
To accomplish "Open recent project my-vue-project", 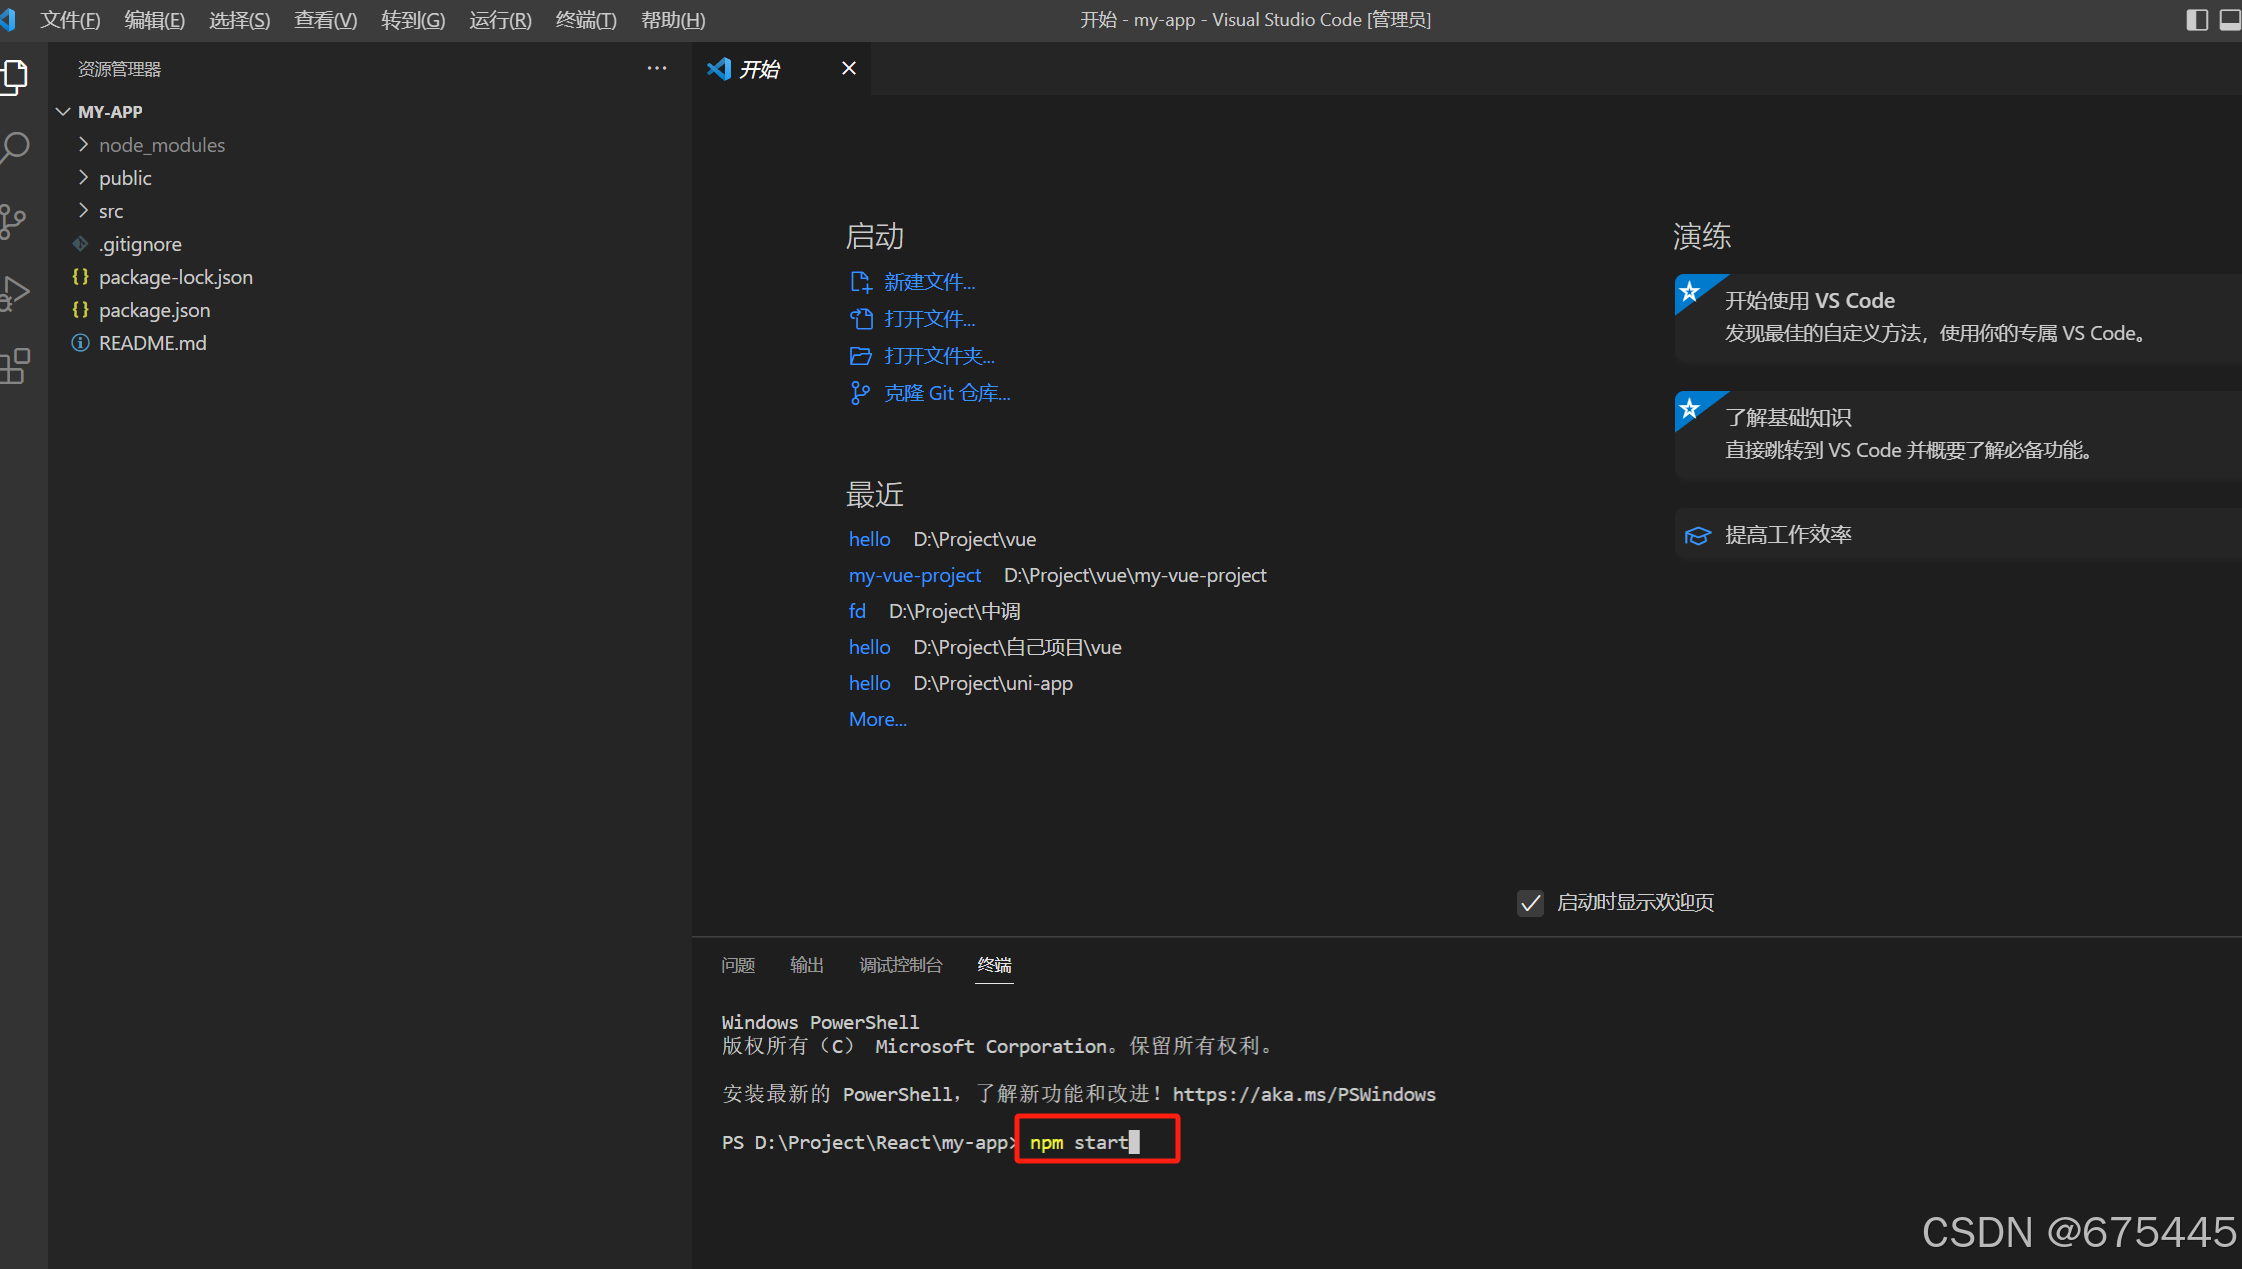I will point(914,575).
